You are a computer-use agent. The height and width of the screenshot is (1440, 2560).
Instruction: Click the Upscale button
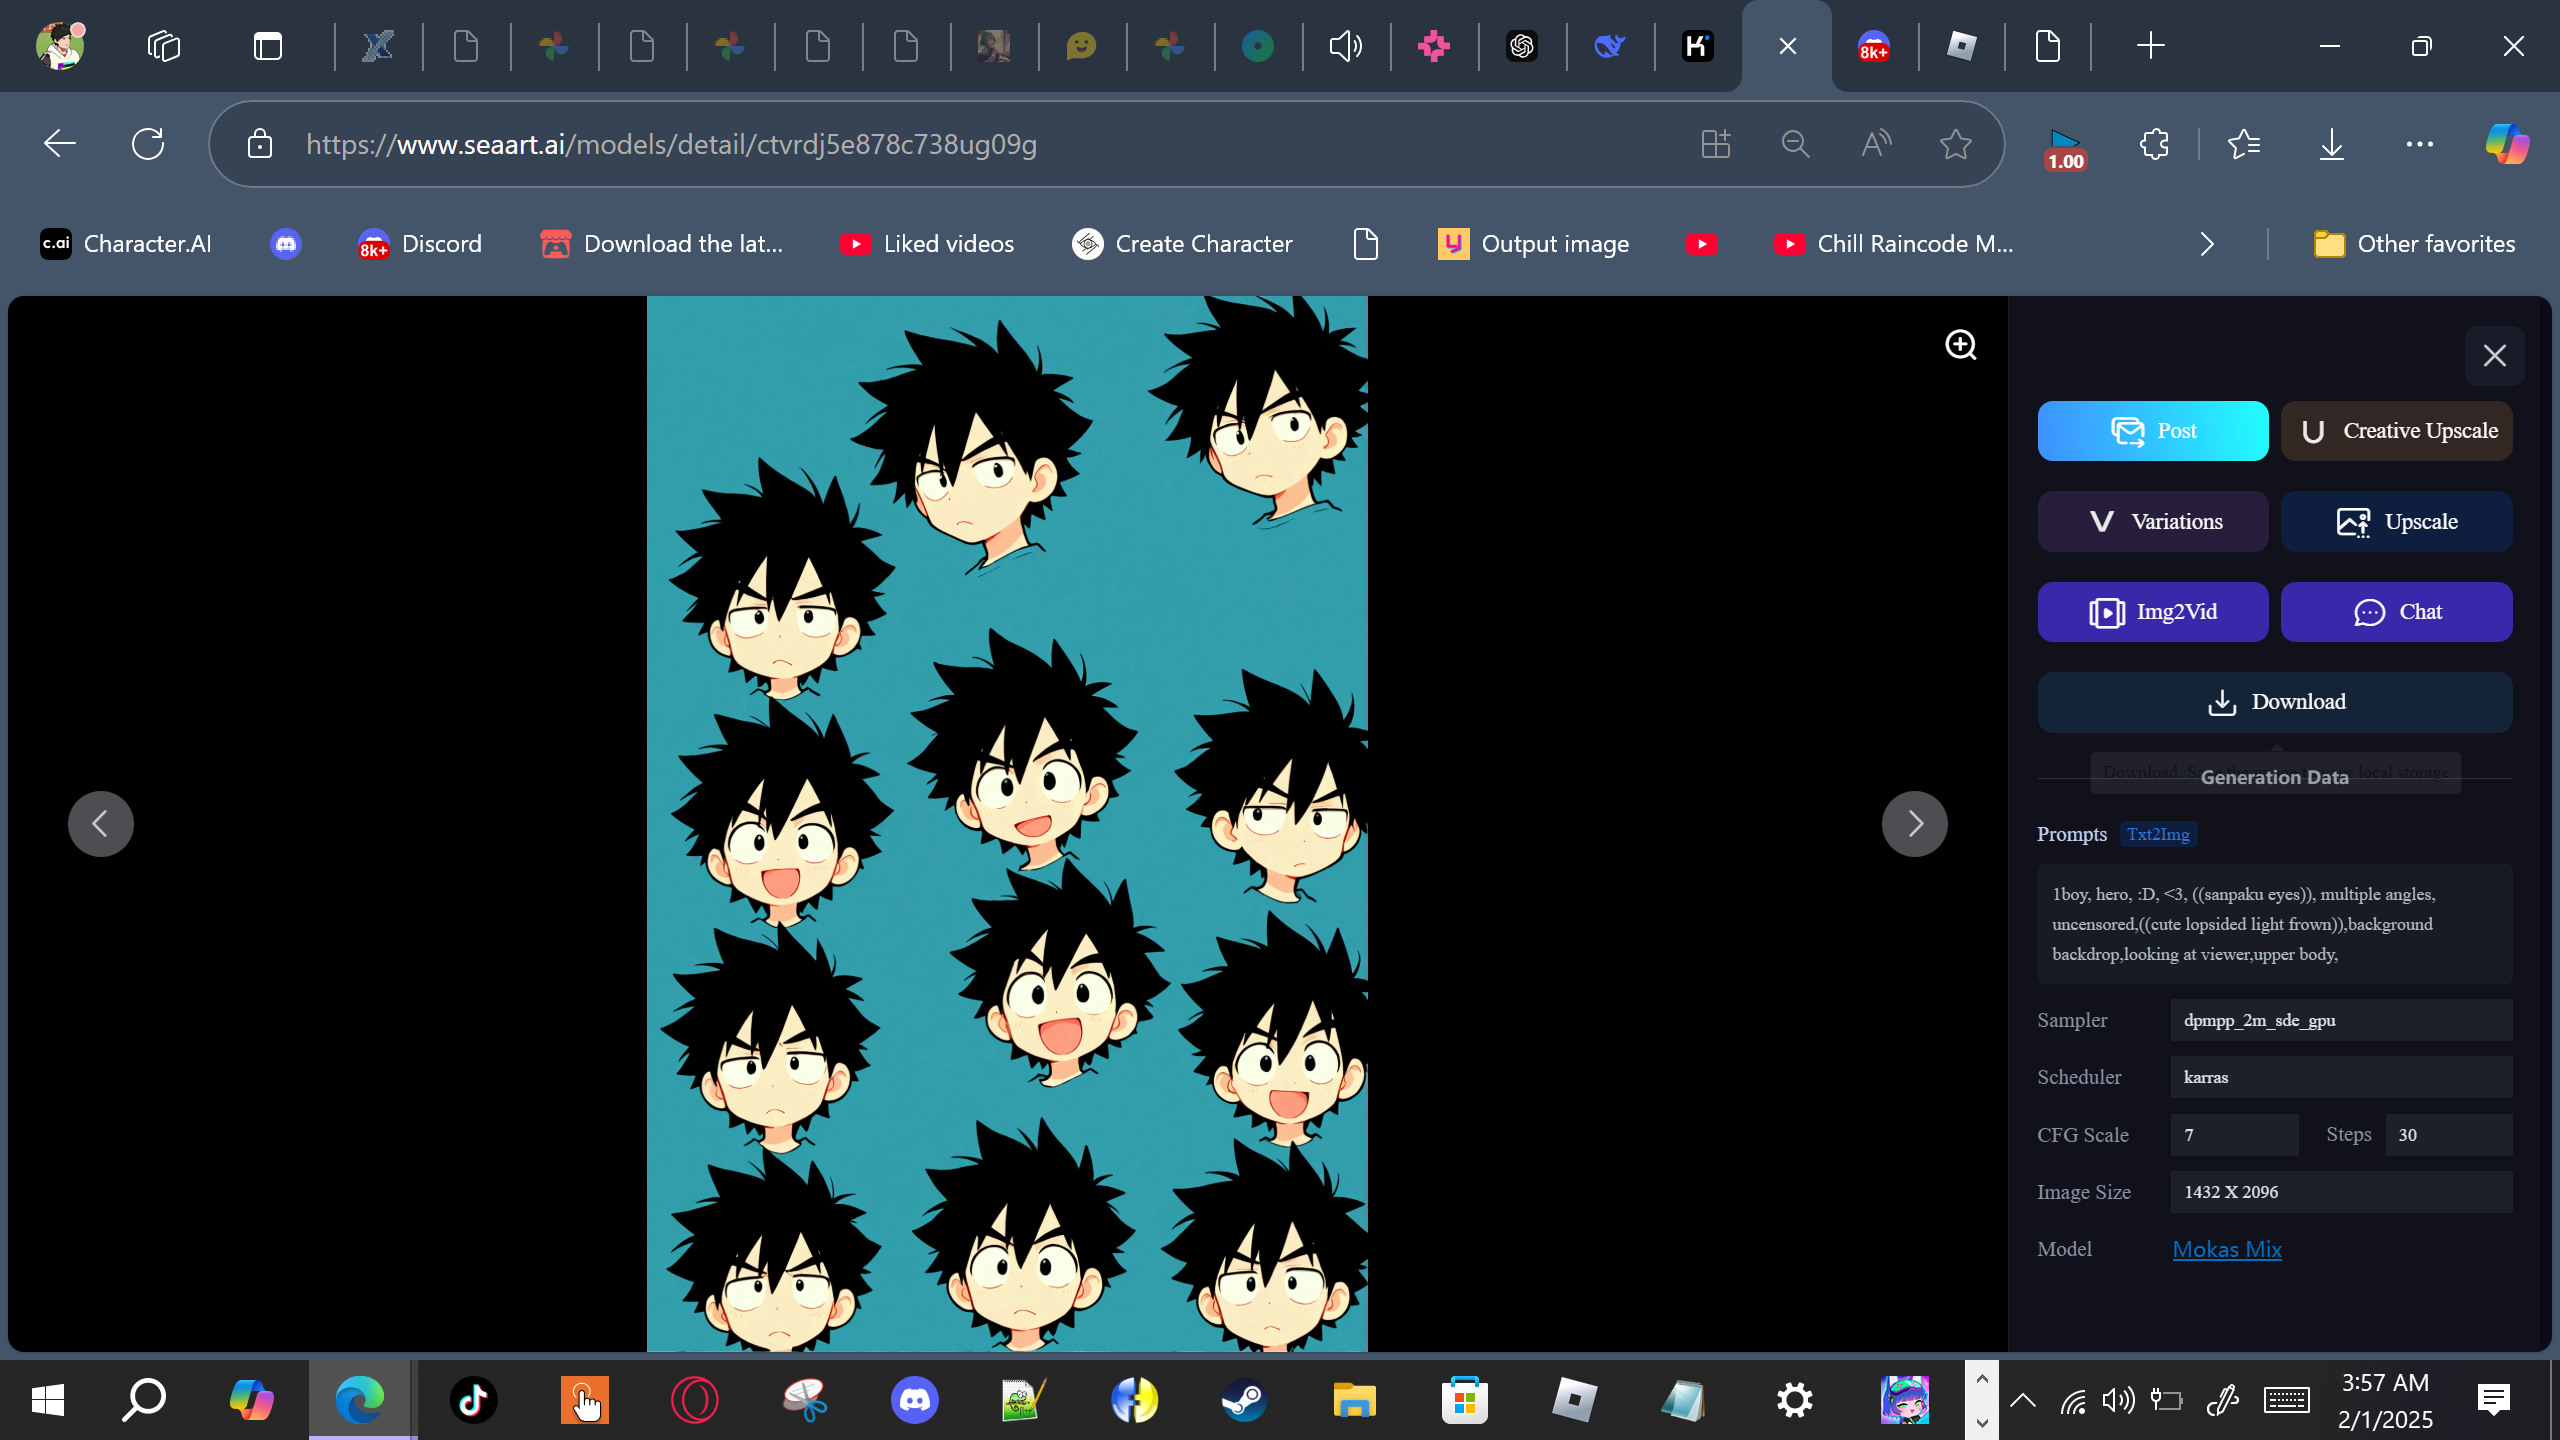[x=2396, y=521]
